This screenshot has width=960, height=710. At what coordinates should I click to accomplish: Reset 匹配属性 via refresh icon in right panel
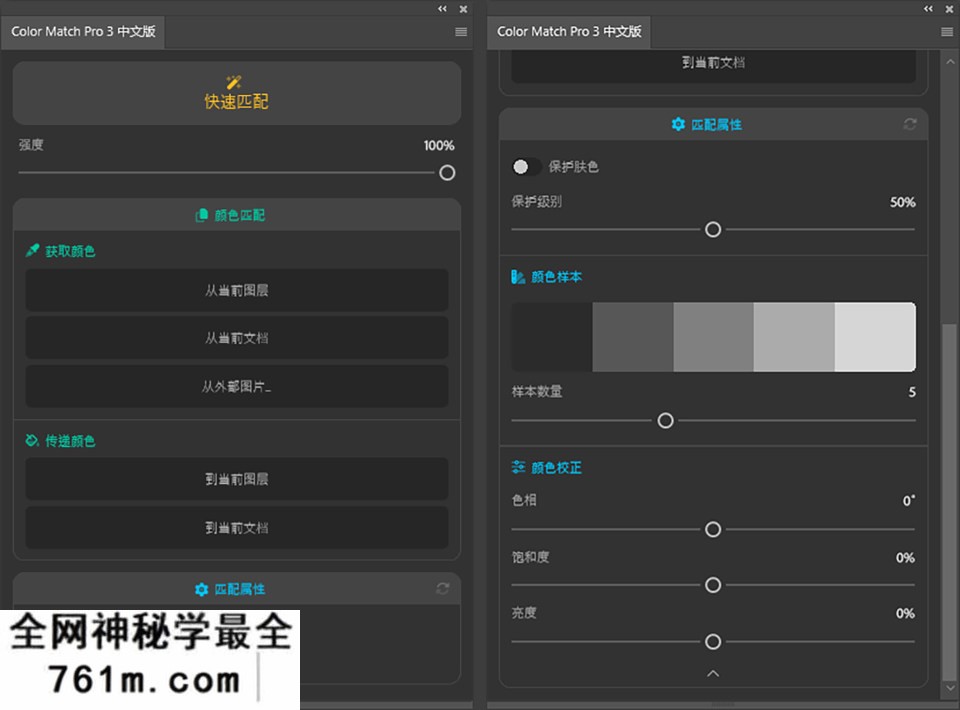tap(910, 124)
